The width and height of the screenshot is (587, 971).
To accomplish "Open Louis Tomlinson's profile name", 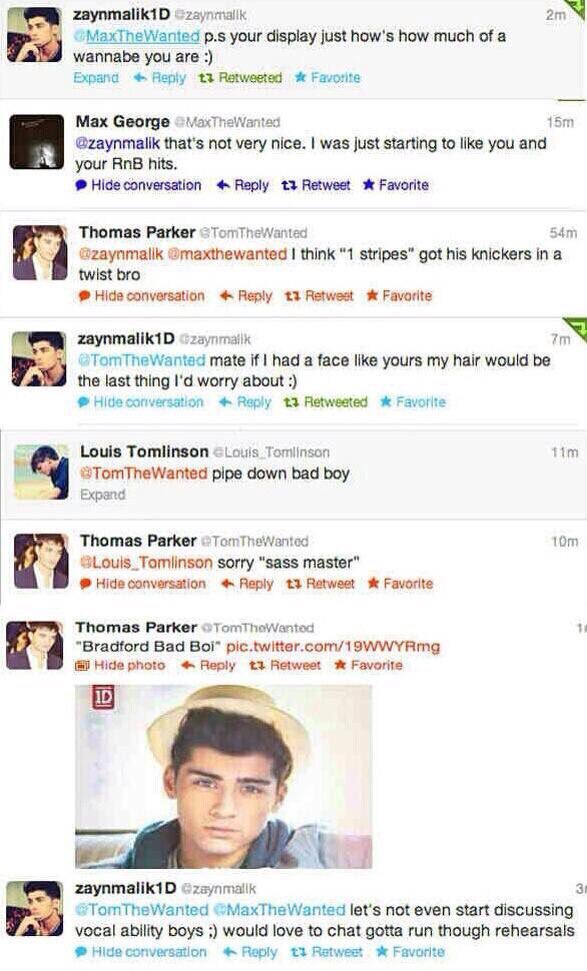I will (x=144, y=451).
